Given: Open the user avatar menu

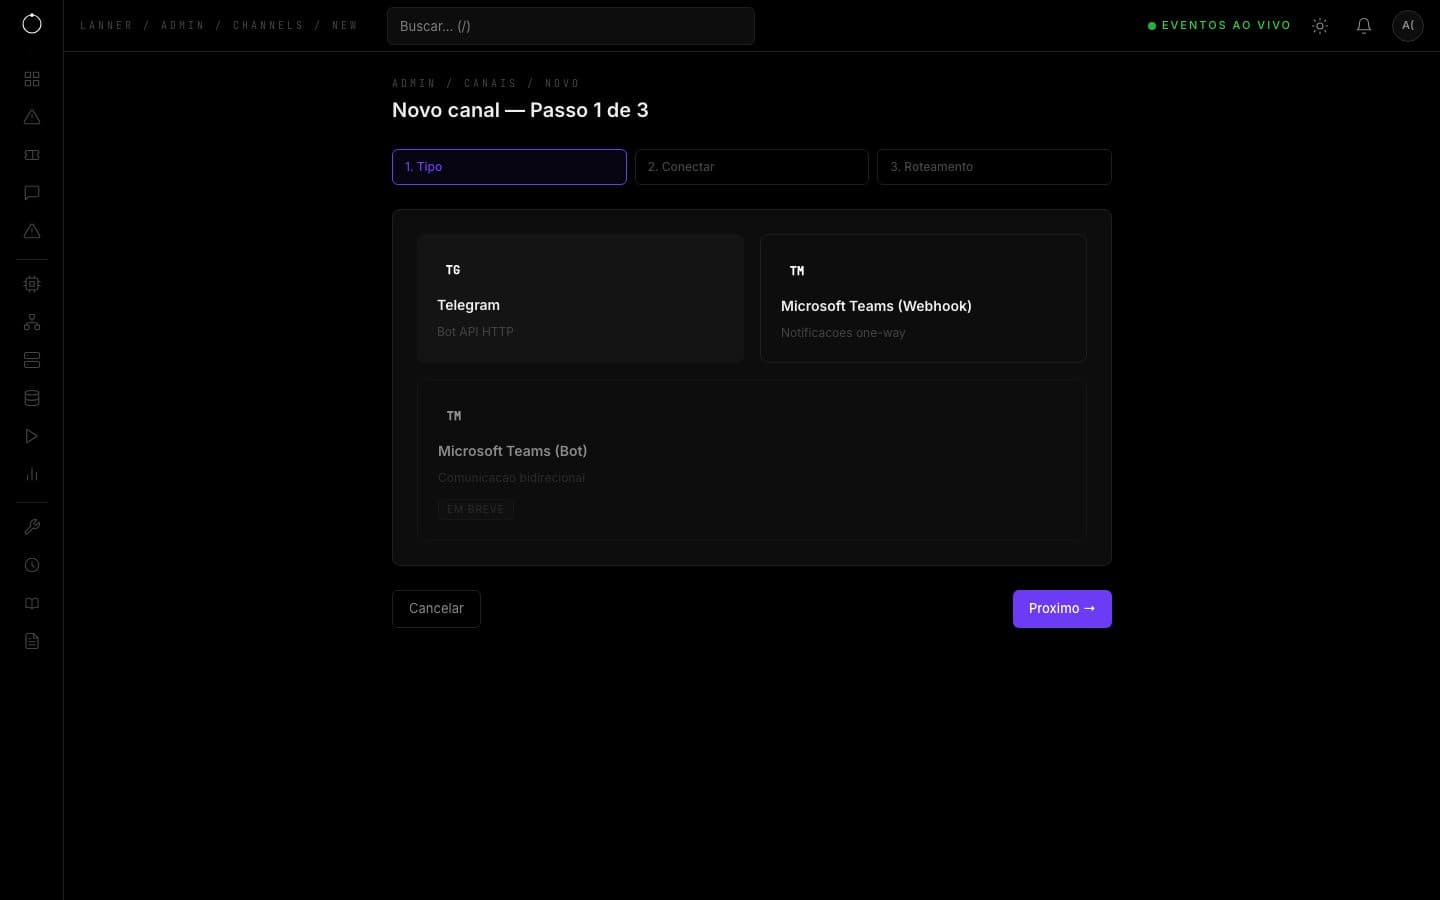Looking at the screenshot, I should [1408, 25].
